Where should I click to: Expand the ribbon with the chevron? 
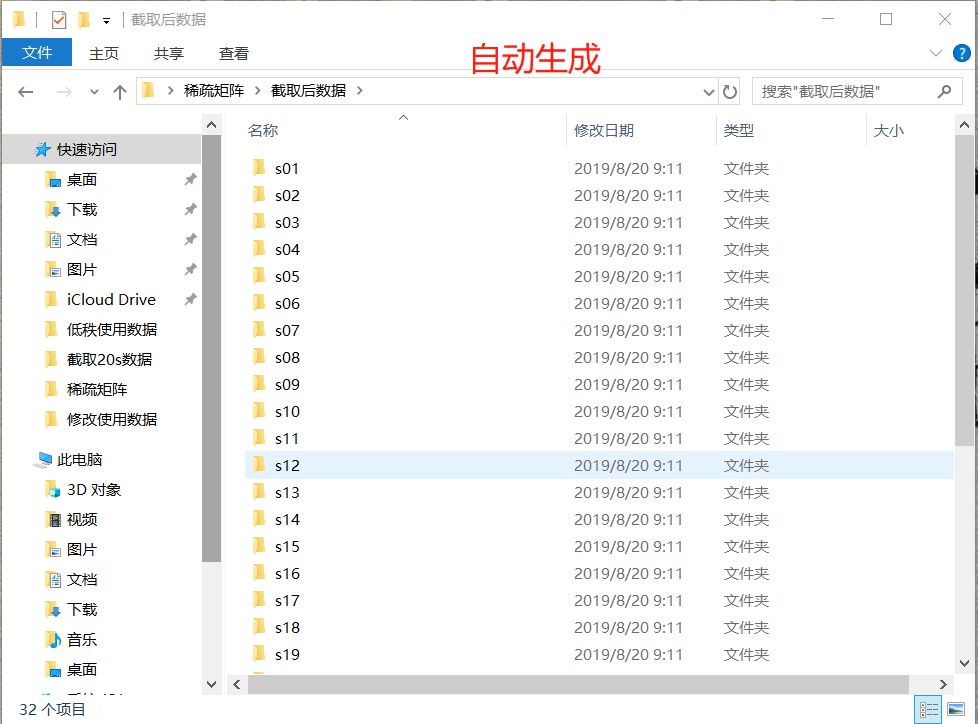(x=935, y=53)
